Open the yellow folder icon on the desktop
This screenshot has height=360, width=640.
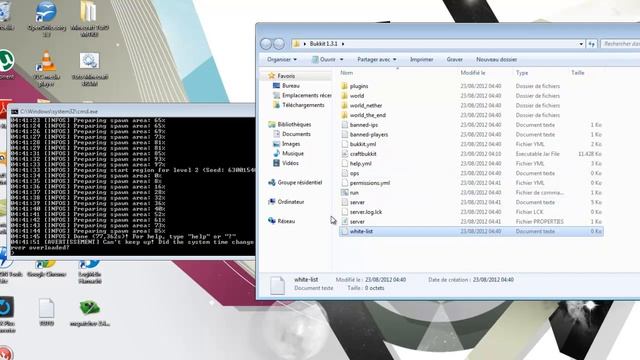click(x=89, y=18)
